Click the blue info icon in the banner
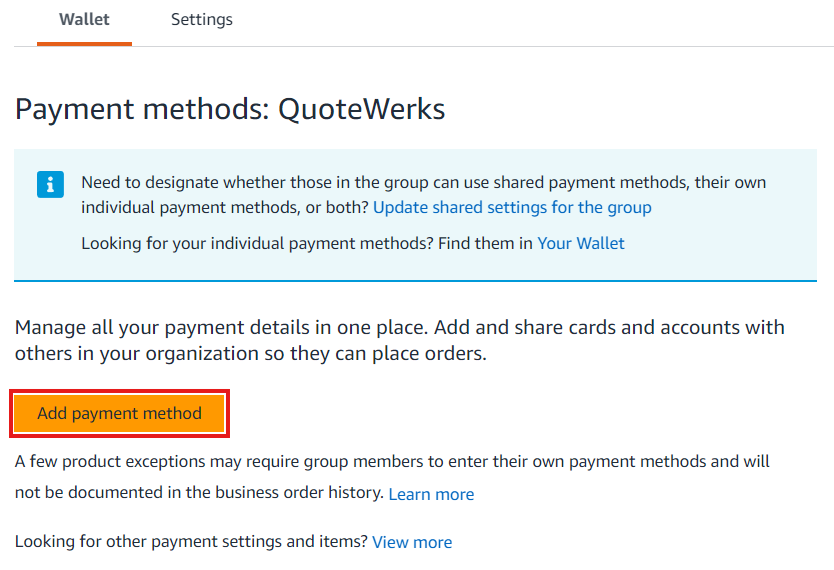 [50, 185]
